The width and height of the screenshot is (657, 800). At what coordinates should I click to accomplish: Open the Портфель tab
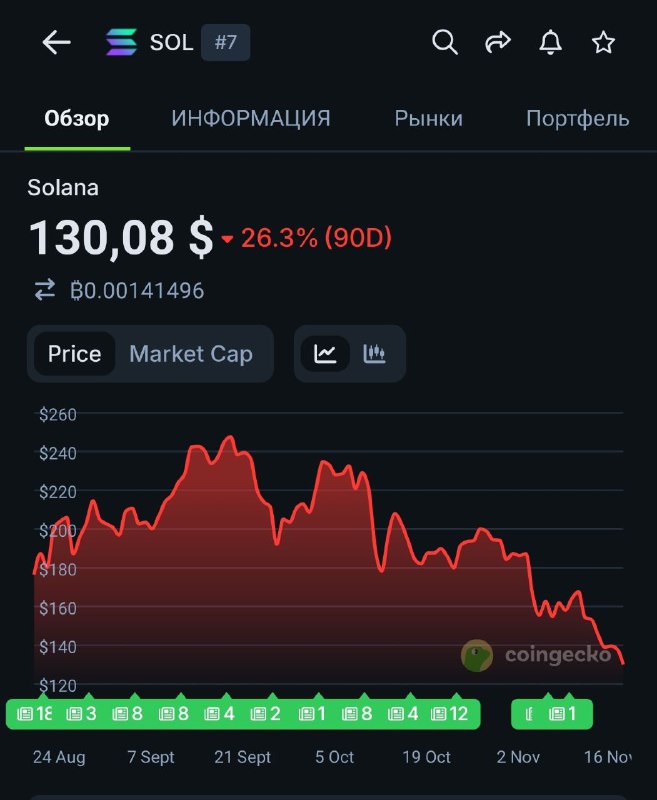click(x=577, y=117)
